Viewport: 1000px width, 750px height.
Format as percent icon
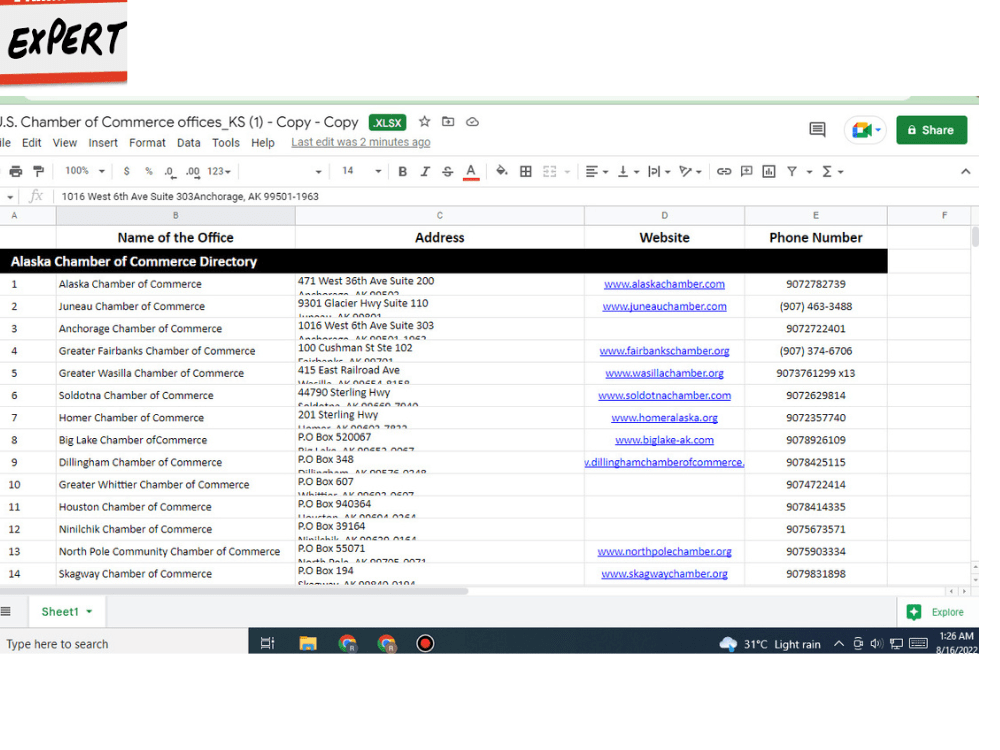coord(149,172)
